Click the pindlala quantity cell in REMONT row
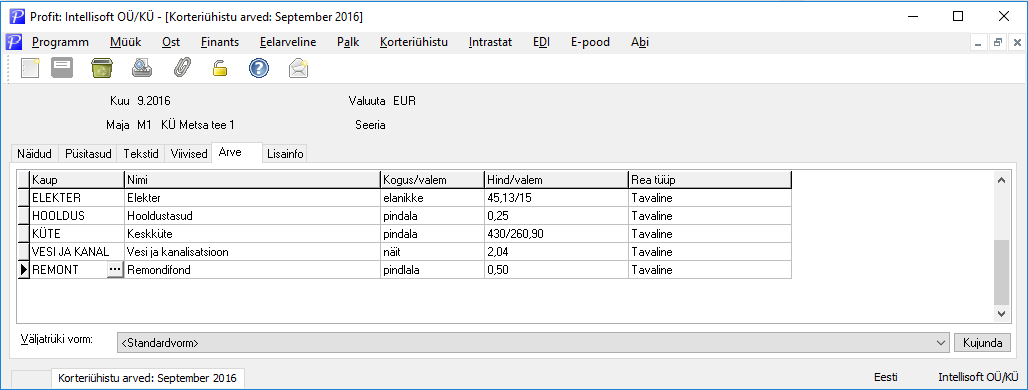1028x390 pixels. coord(432,269)
